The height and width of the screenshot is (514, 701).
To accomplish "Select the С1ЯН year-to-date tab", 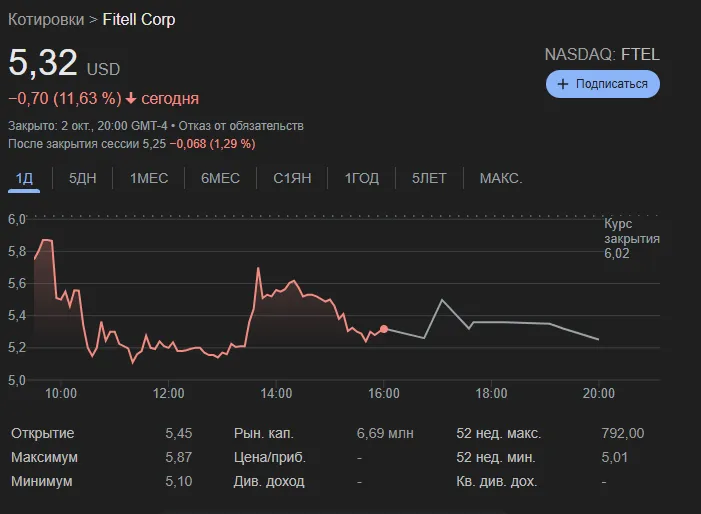I will [292, 178].
